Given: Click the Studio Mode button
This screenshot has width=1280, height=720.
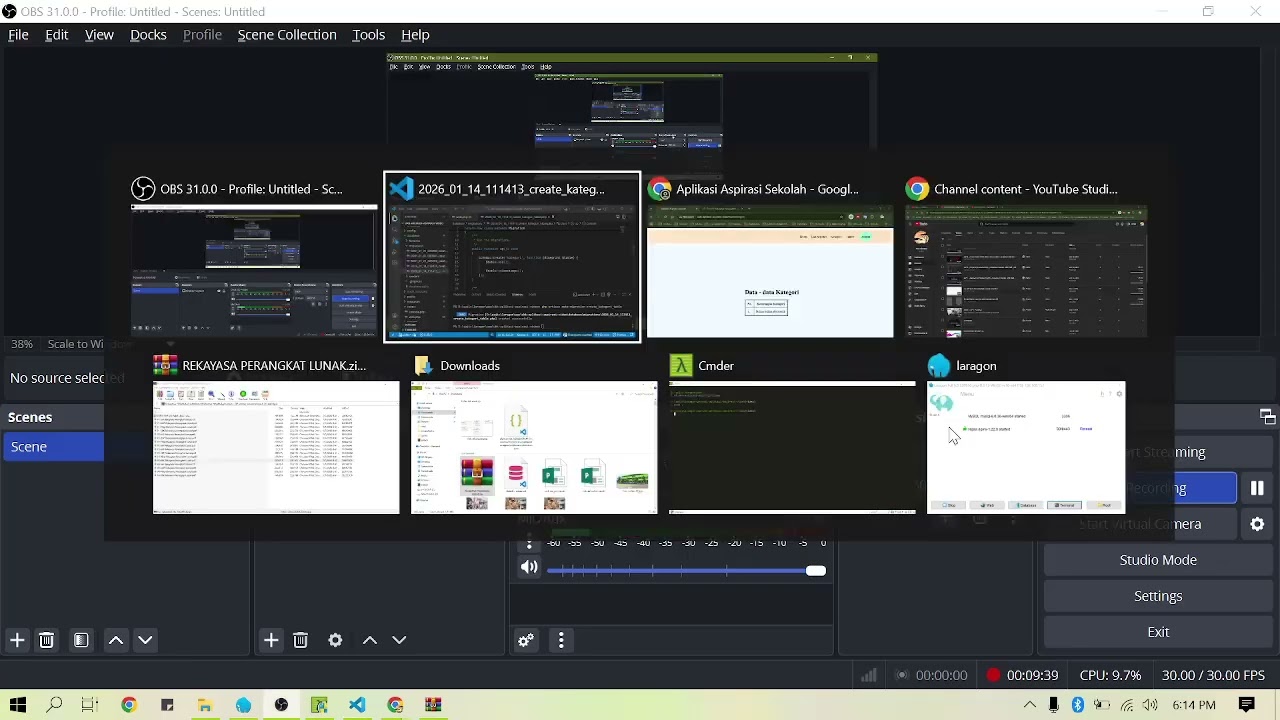Looking at the screenshot, I should (1158, 560).
